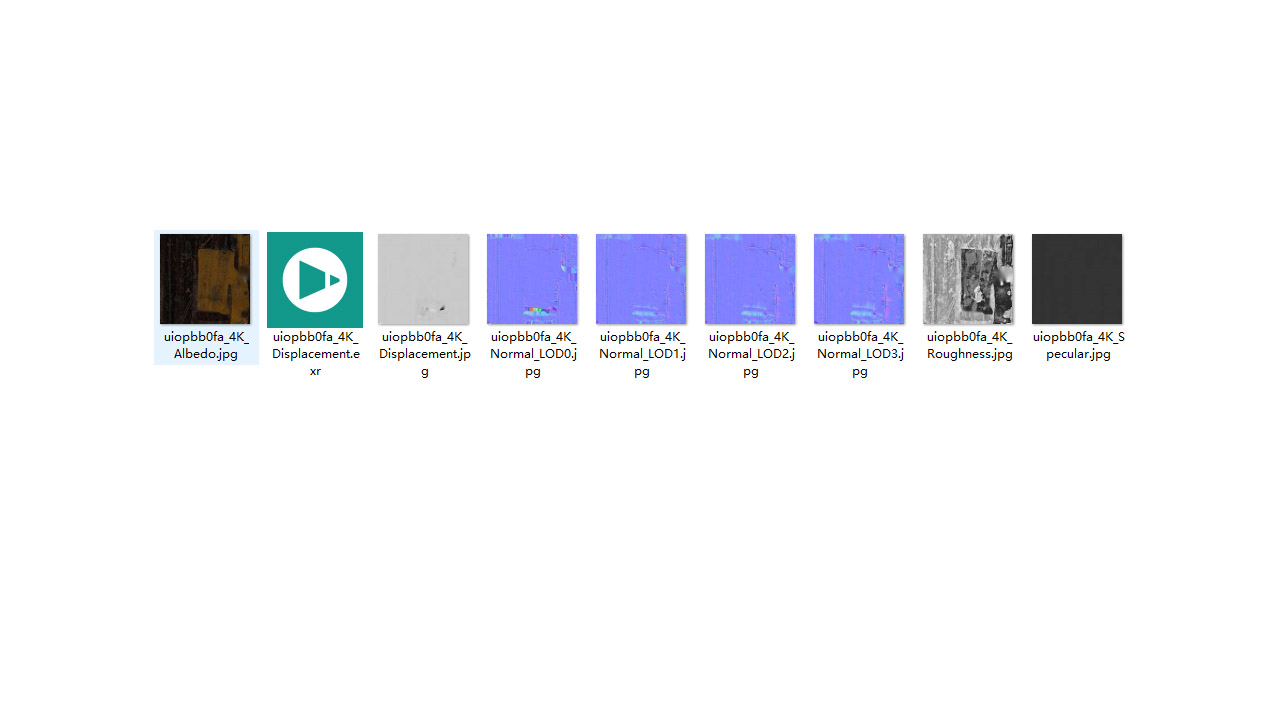The height and width of the screenshot is (720, 1280).
Task: Click the file name uiopbb0fa_4K_Normal_LOD3.jpg
Action: [x=860, y=354]
